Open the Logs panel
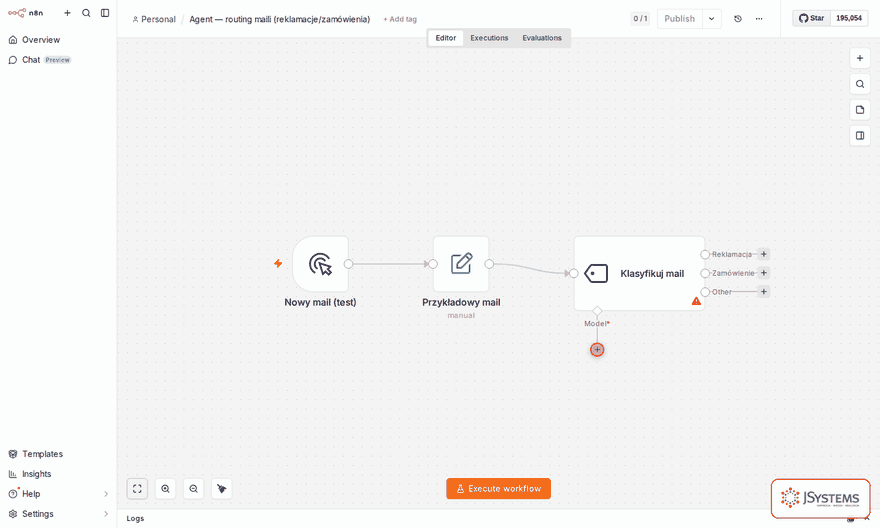The image size is (880, 528). tap(135, 518)
